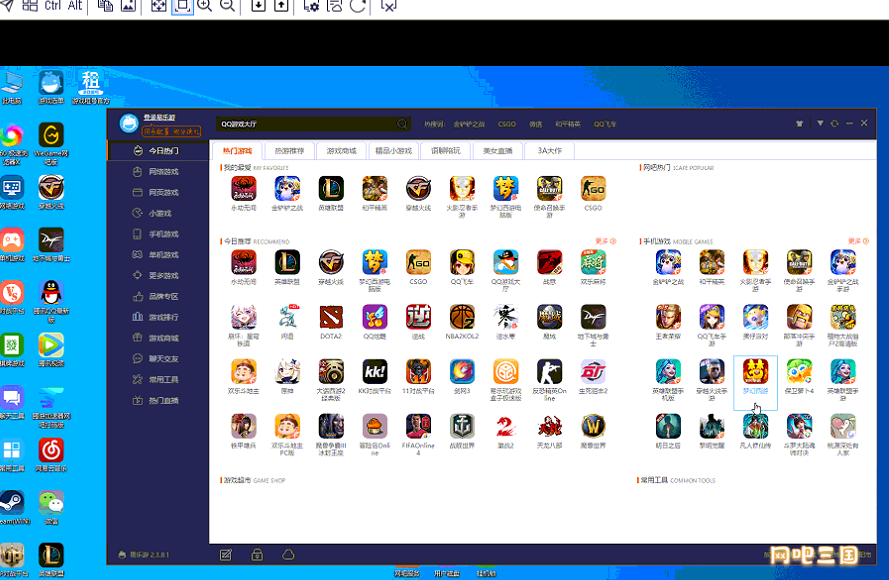The width and height of the screenshot is (889, 580).
Task: Switch to the 热游推荐 tab
Action: click(x=289, y=151)
